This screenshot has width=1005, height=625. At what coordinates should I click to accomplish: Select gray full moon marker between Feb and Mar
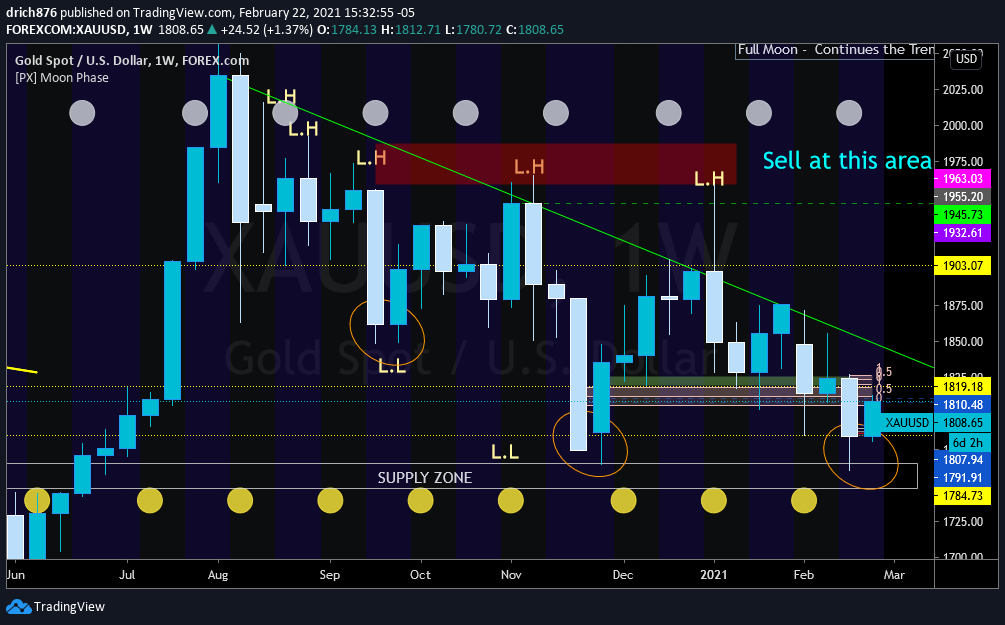coord(849,113)
